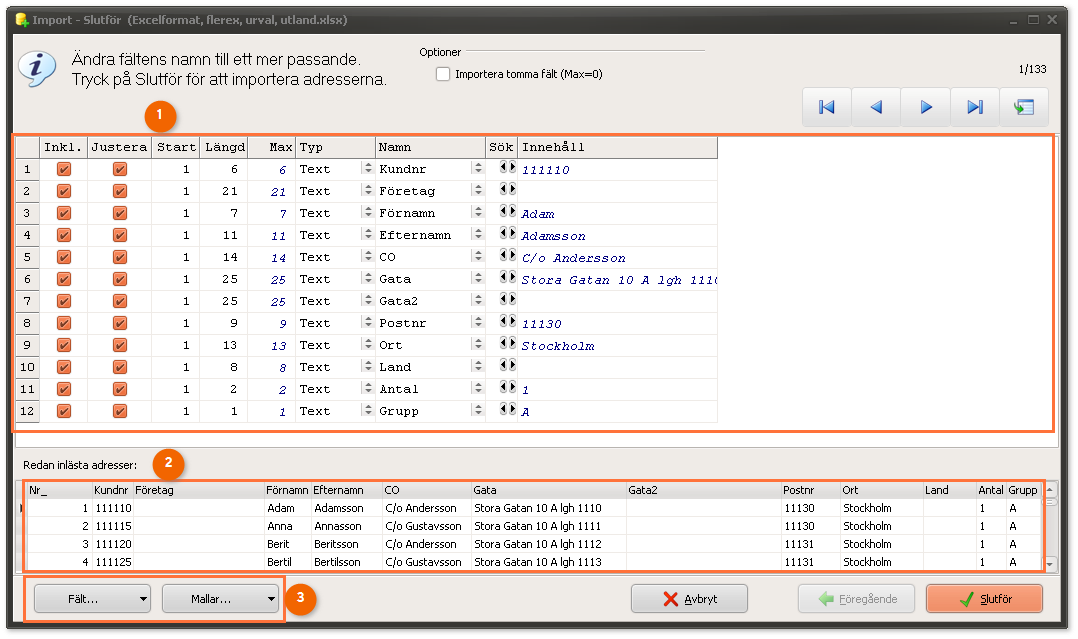The height and width of the screenshot is (639, 1078).
Task: Click search arrows for Ort row
Action: [507, 343]
